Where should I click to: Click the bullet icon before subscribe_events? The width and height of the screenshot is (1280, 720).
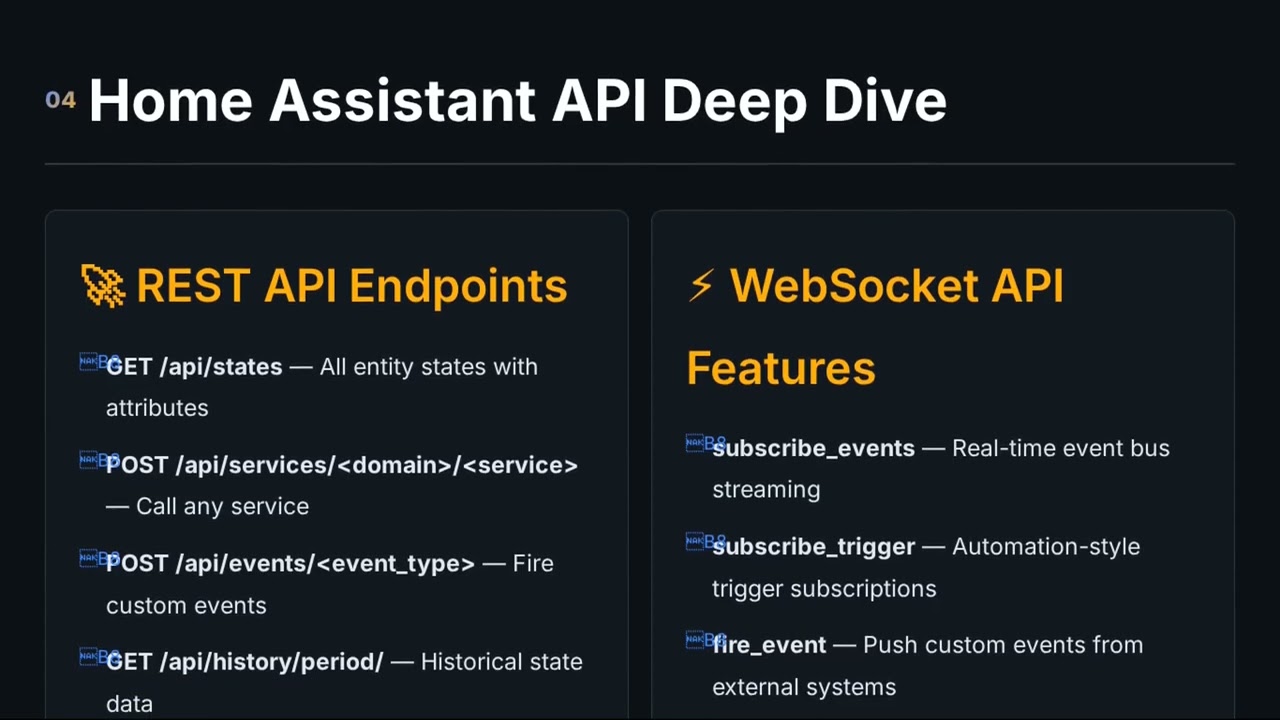coord(700,444)
